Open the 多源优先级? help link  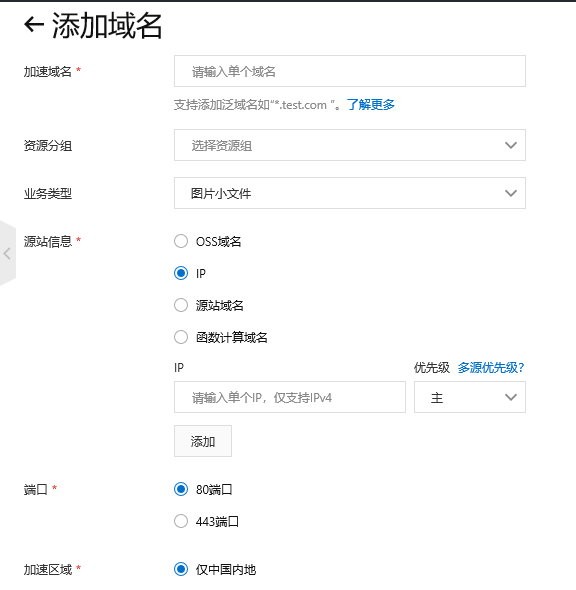(491, 368)
